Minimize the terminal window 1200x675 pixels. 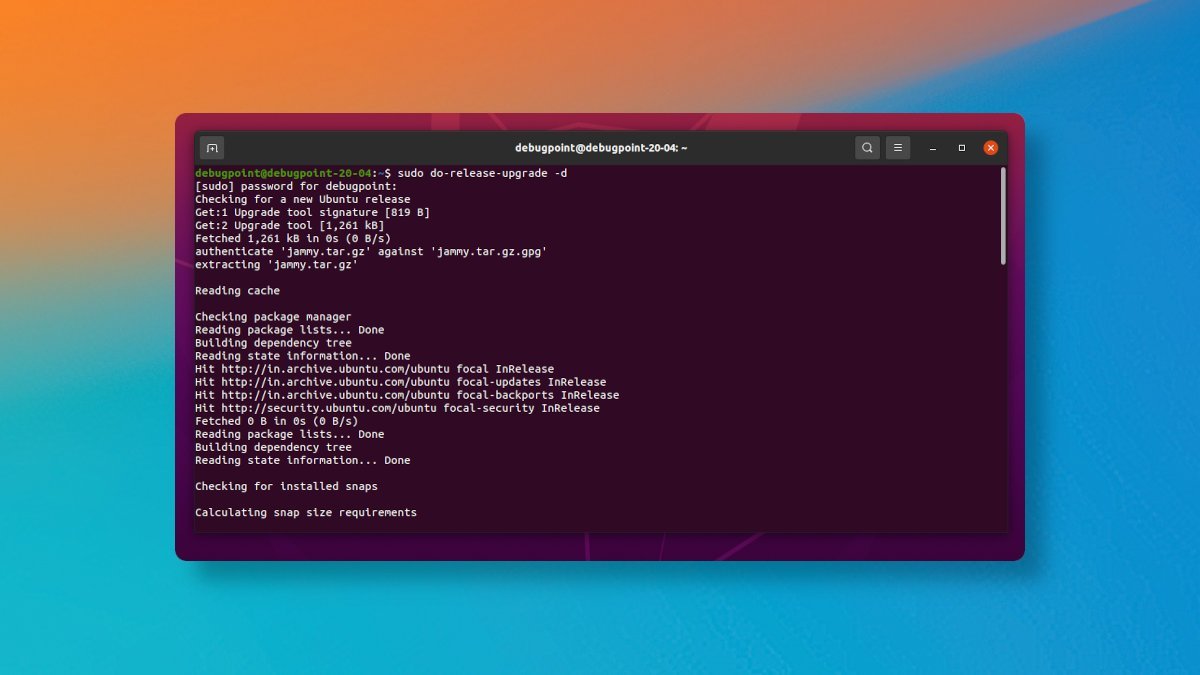tap(932, 148)
